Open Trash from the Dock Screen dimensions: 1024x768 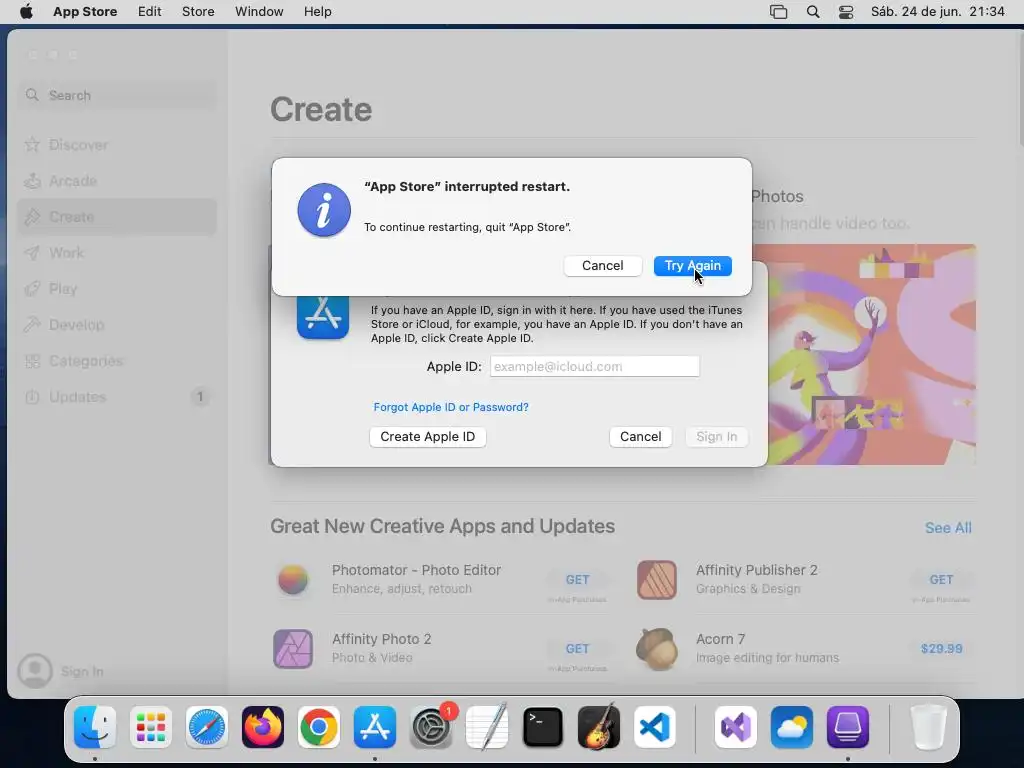[x=928, y=727]
